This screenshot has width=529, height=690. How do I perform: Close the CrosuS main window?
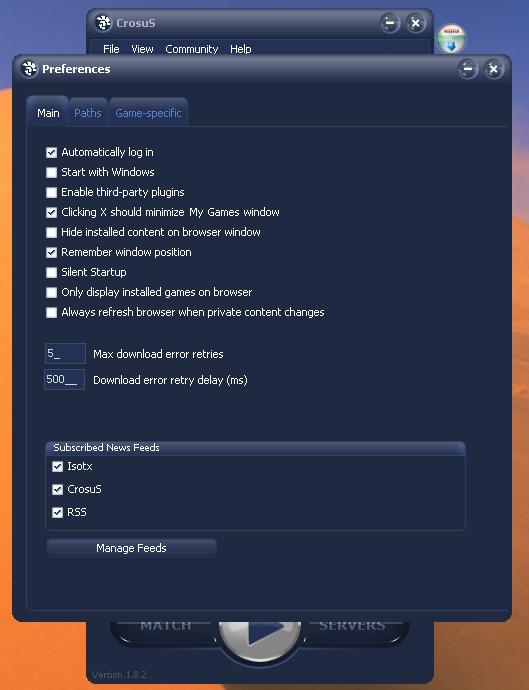[x=415, y=23]
